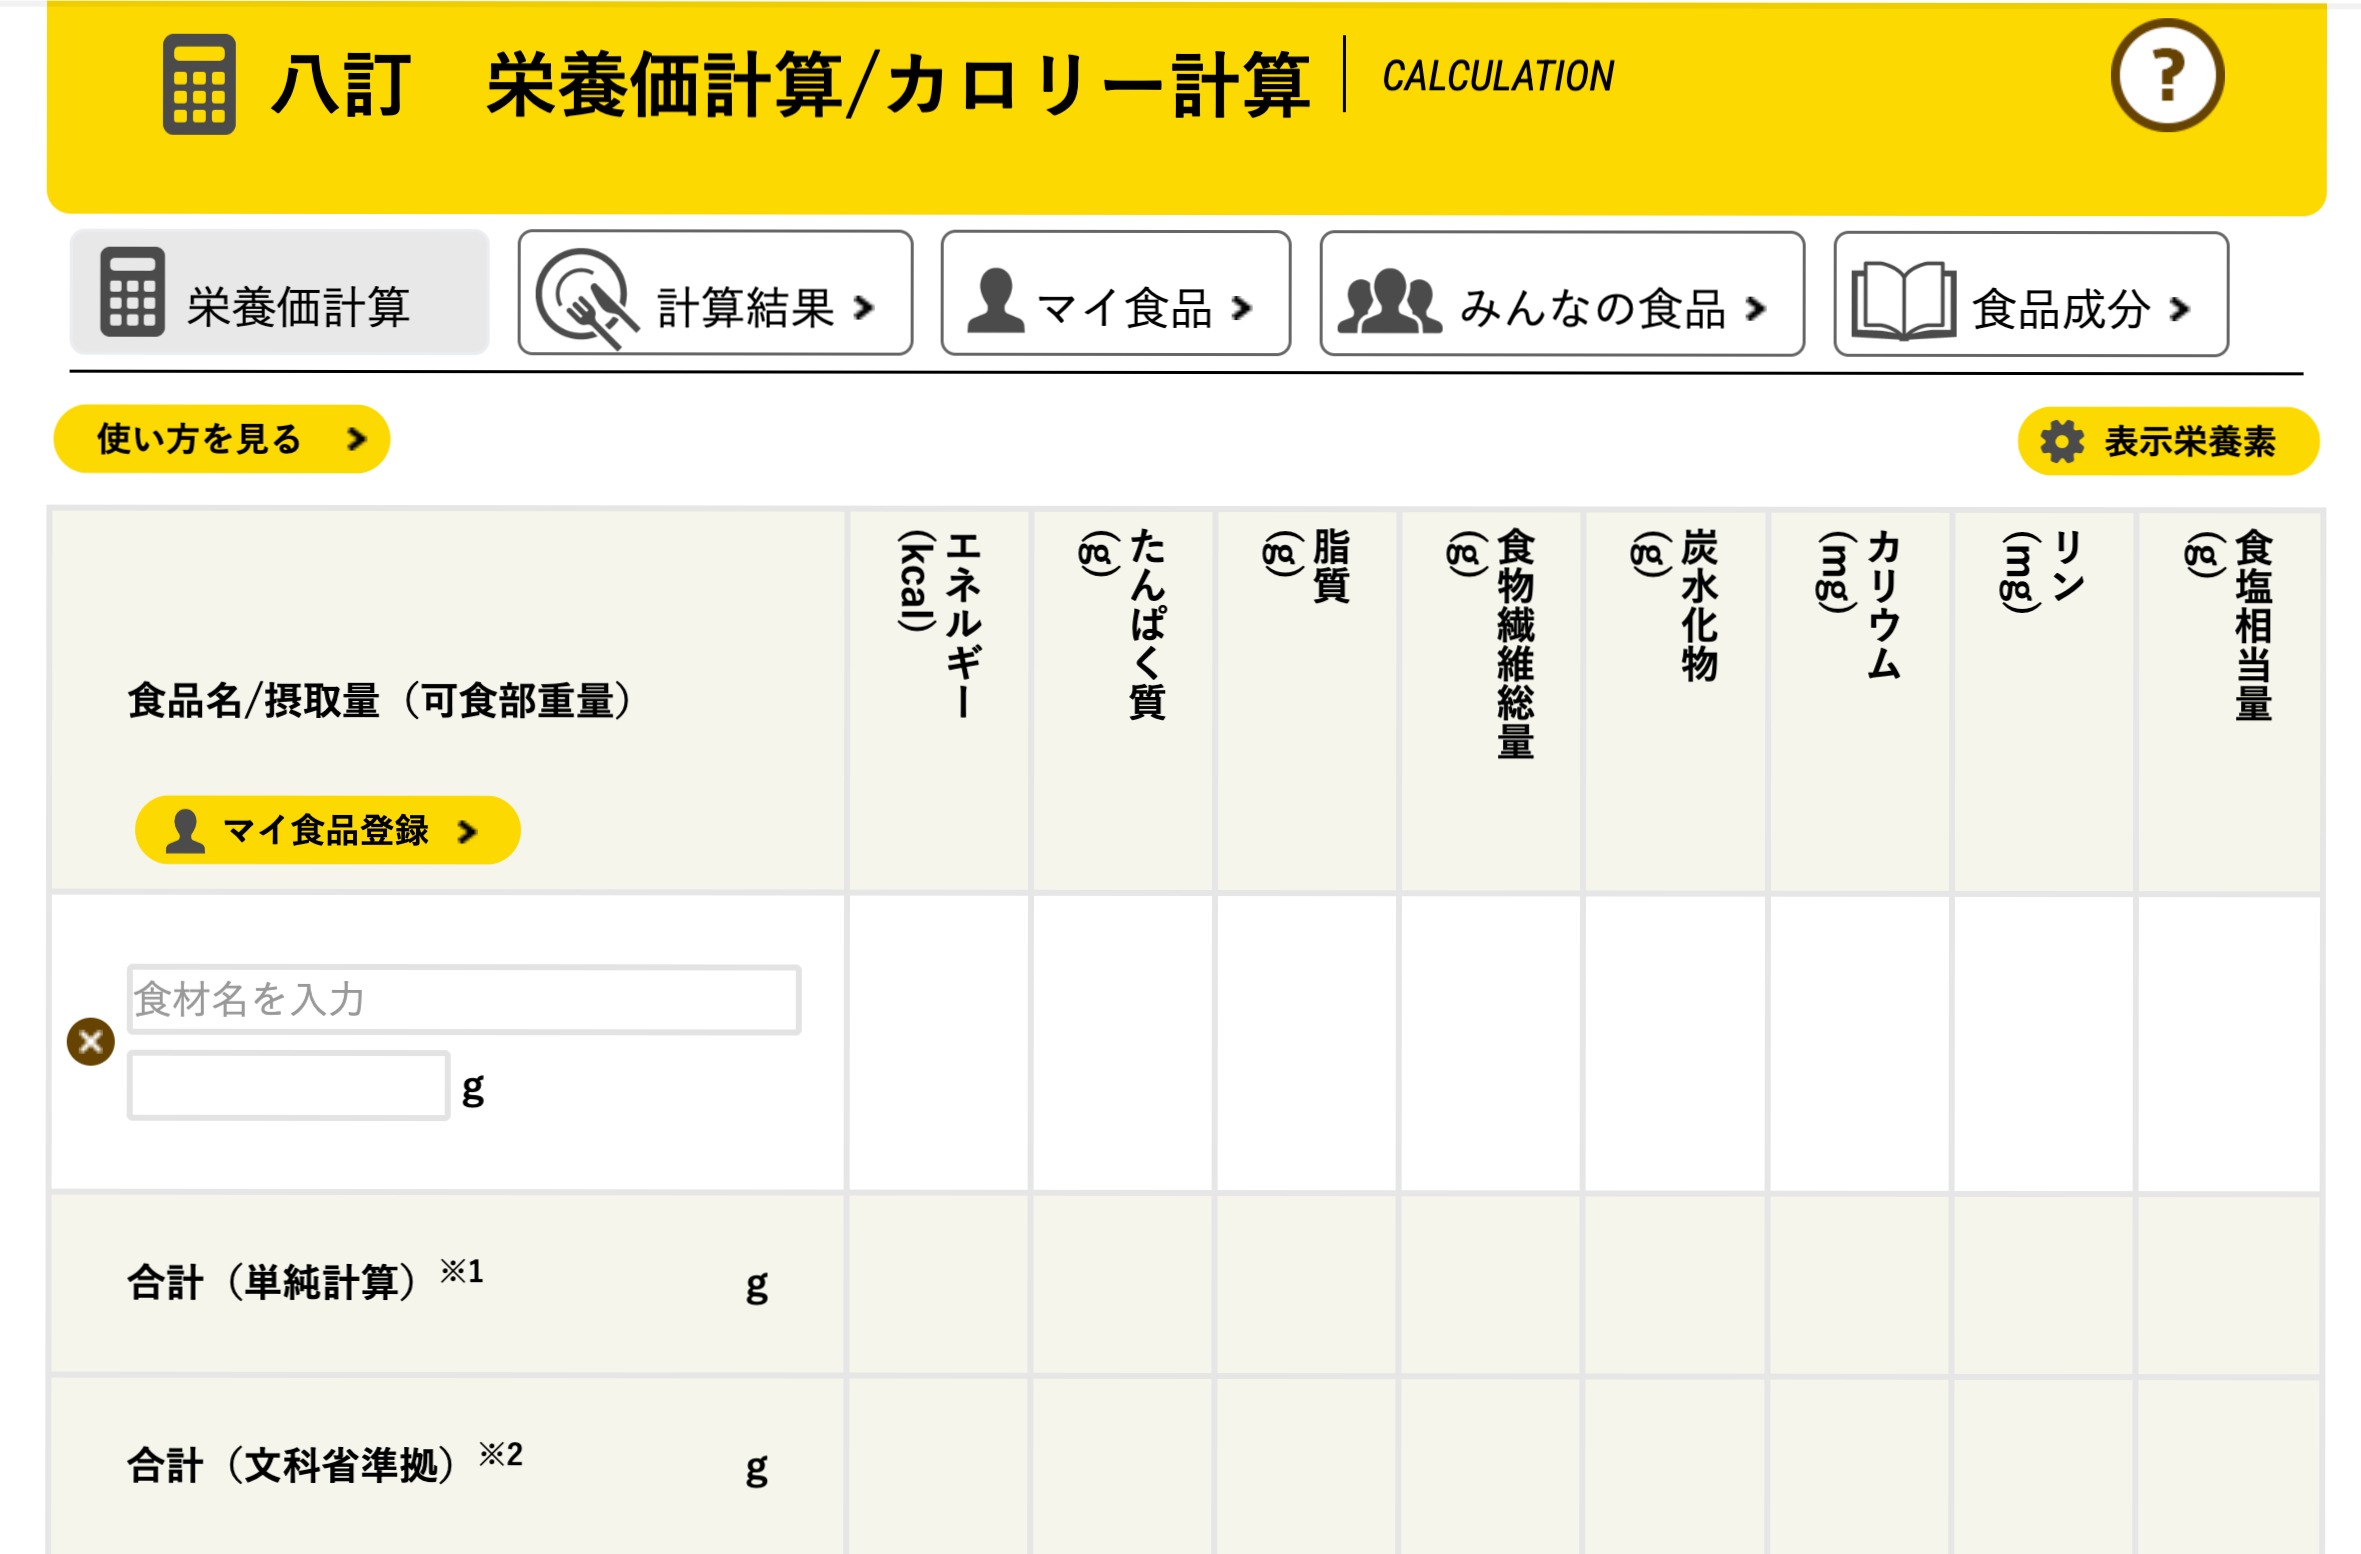Open the みんなの食品 tab

1562,294
